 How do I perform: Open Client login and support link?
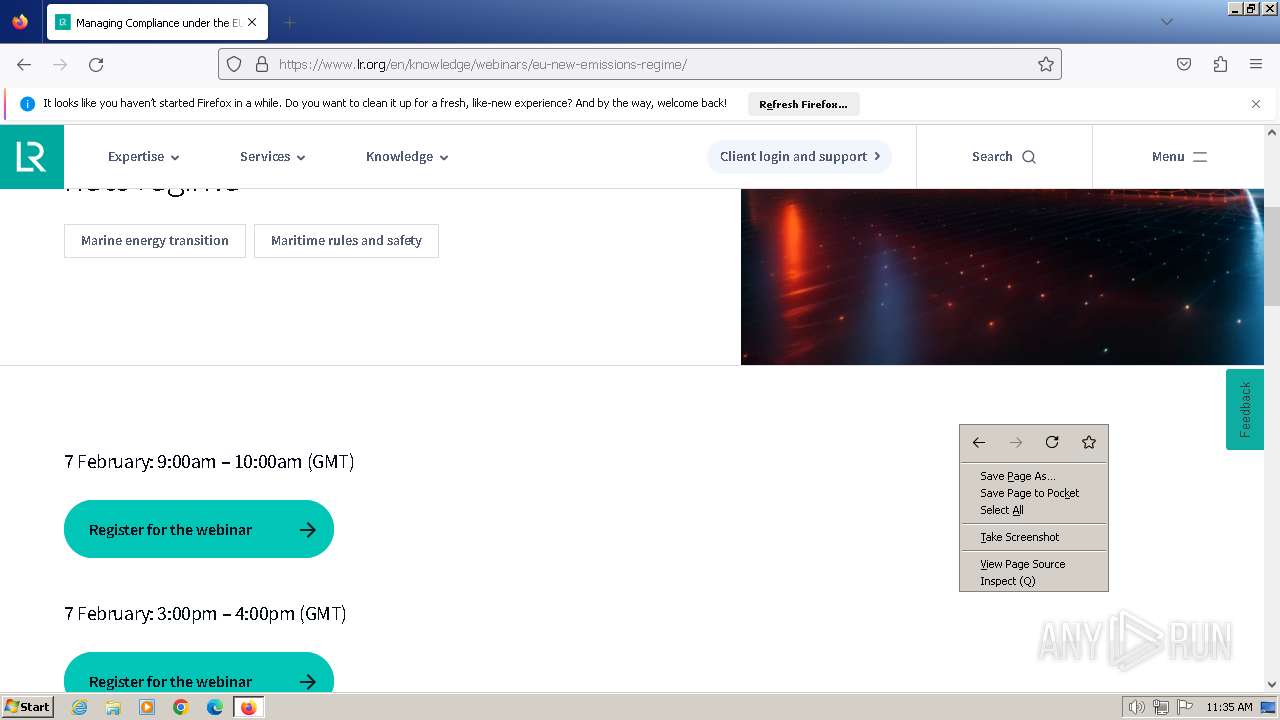pyautogui.click(x=799, y=157)
